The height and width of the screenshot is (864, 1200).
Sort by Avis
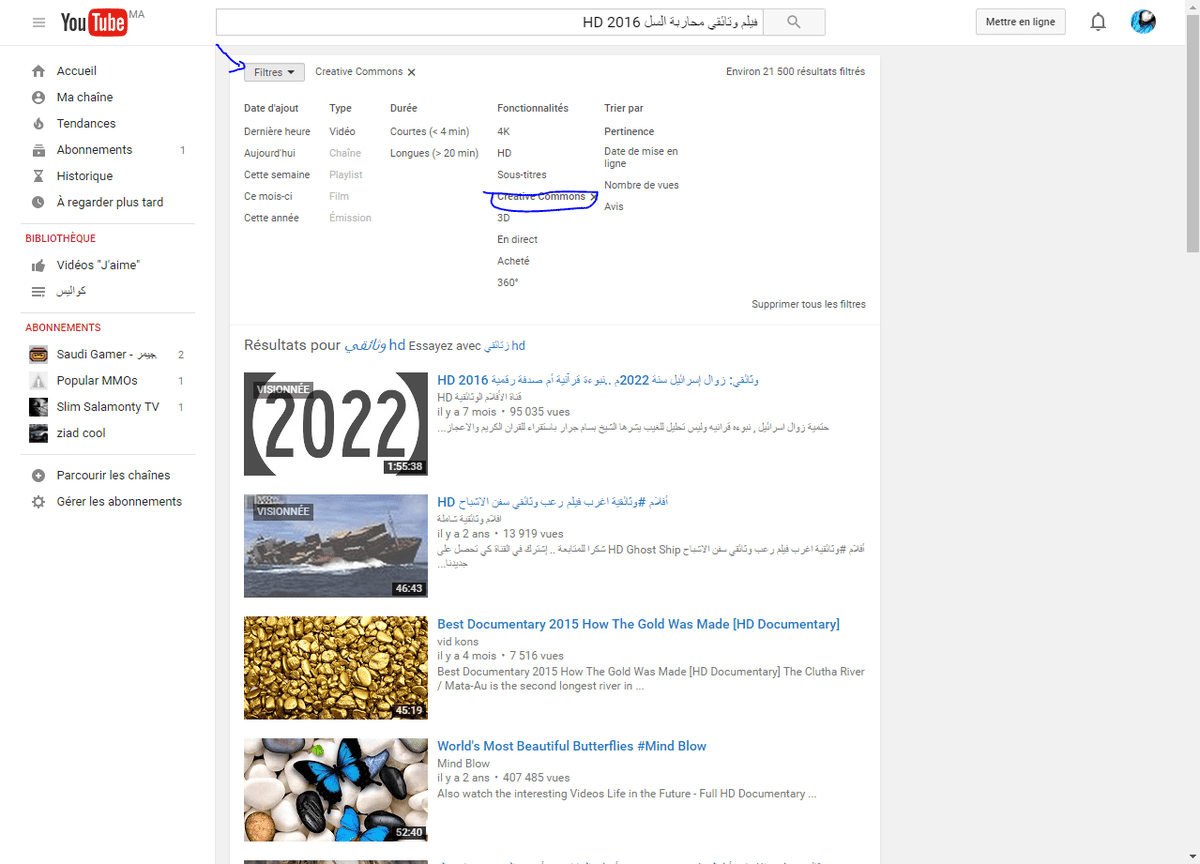pos(613,207)
